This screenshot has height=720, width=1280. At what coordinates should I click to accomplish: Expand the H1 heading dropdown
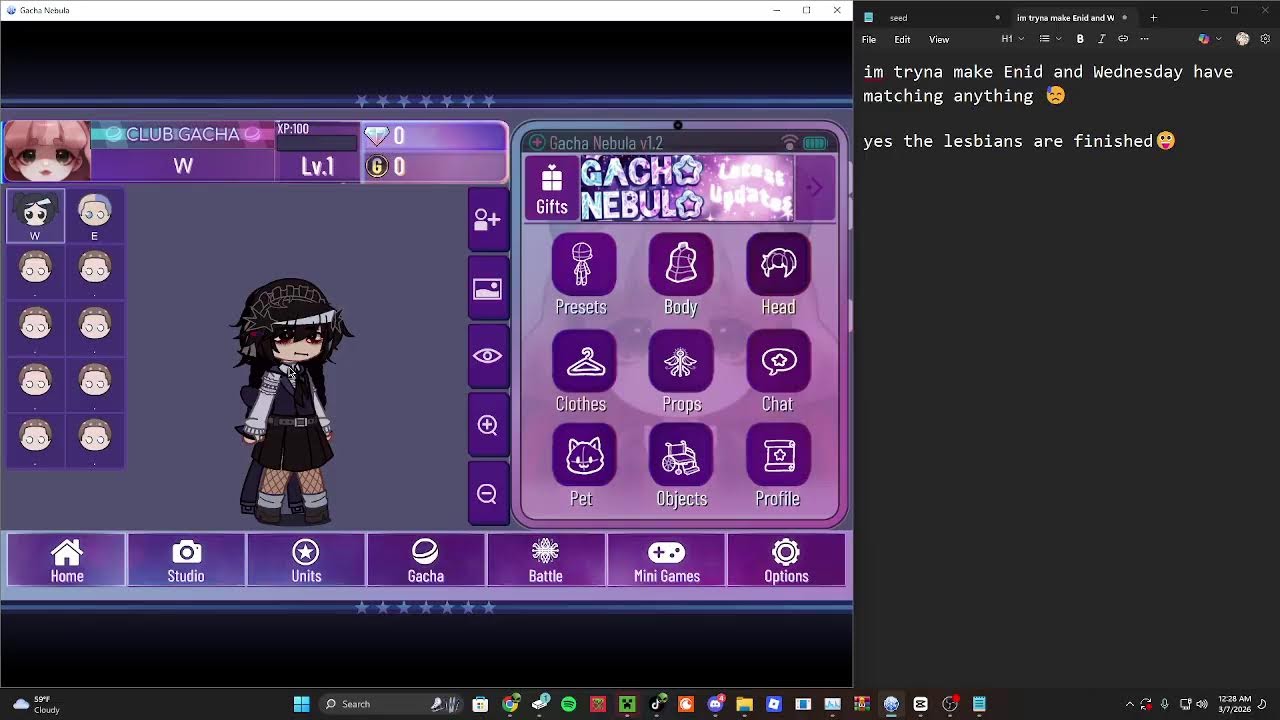coord(1012,39)
